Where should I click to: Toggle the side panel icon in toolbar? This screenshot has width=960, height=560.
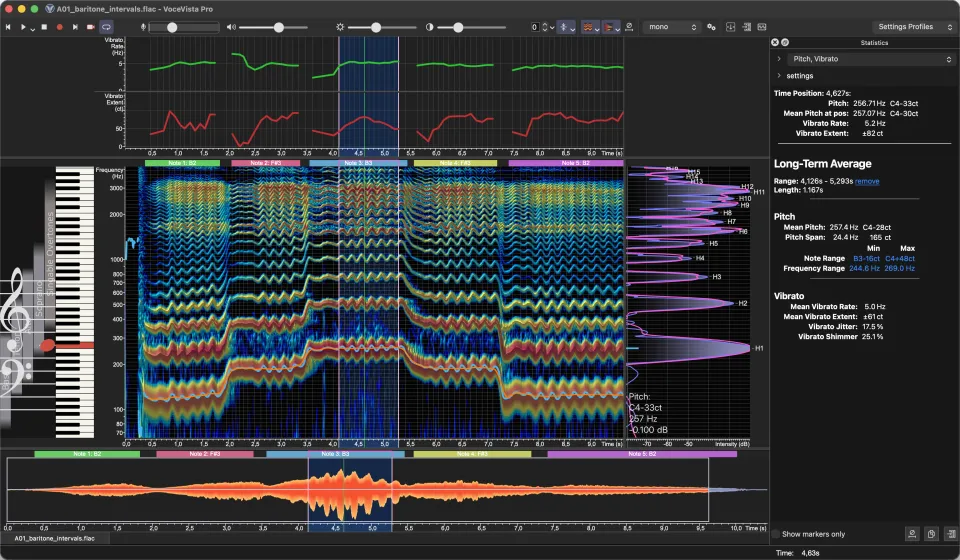click(x=746, y=27)
